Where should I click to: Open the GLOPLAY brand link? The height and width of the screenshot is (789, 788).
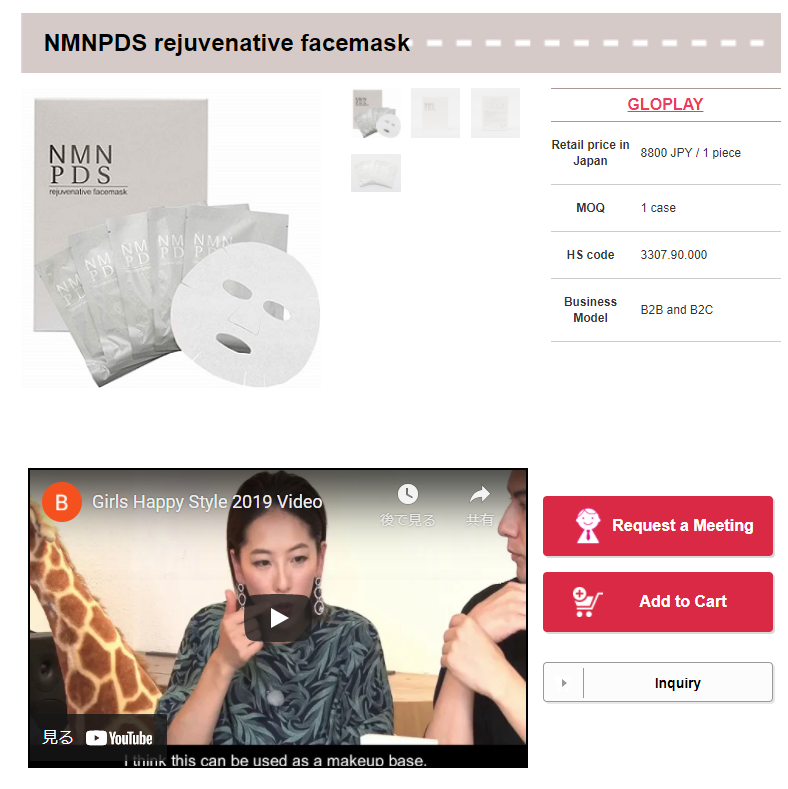click(665, 104)
